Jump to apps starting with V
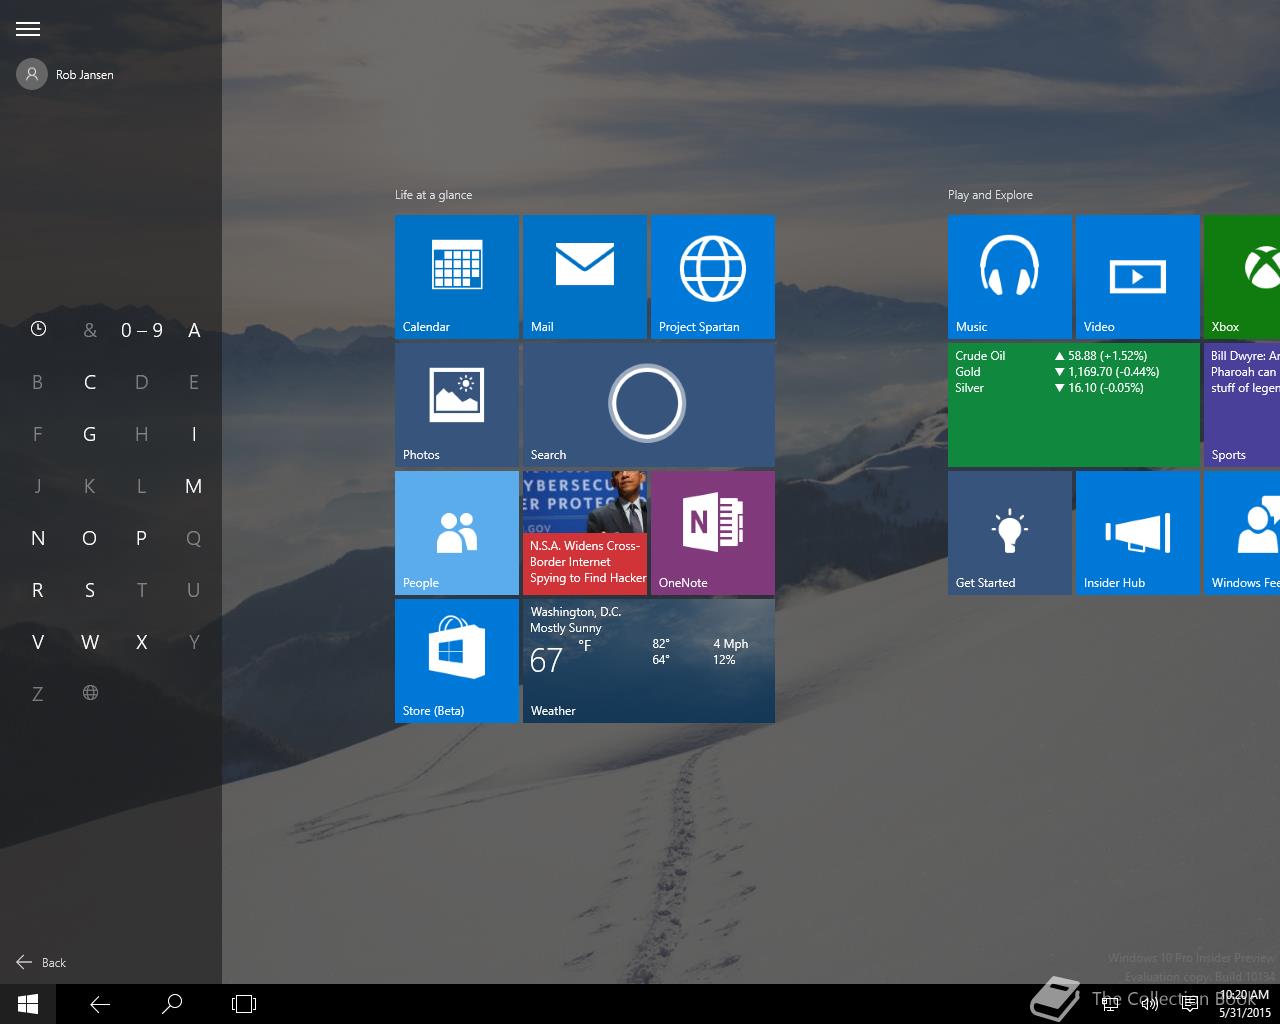This screenshot has width=1280, height=1024. click(x=38, y=642)
